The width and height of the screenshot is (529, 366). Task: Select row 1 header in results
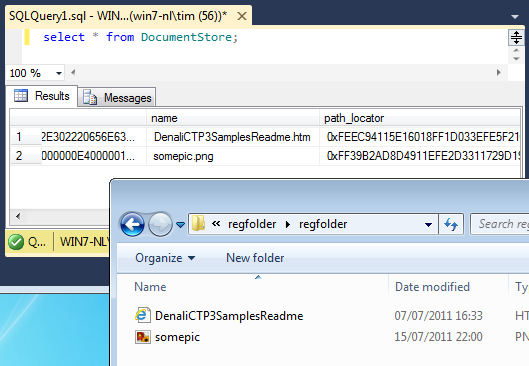26,137
